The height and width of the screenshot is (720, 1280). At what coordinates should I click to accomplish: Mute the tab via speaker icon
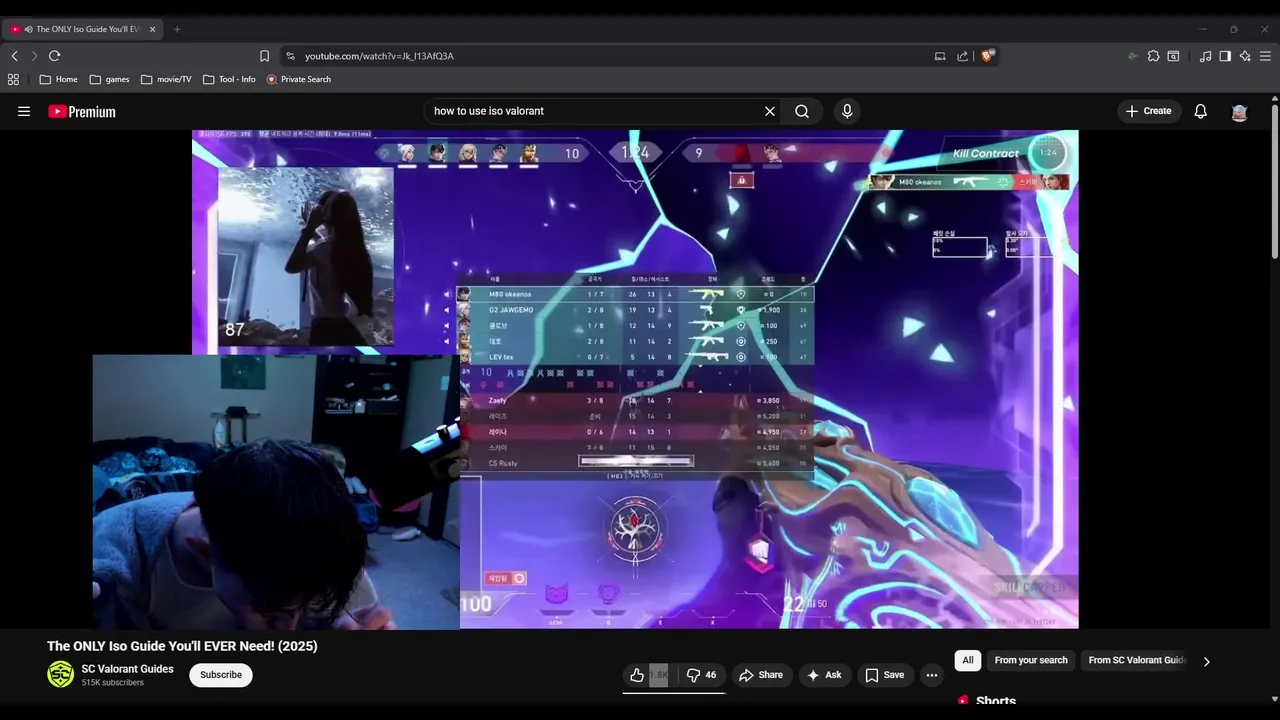tap(28, 29)
